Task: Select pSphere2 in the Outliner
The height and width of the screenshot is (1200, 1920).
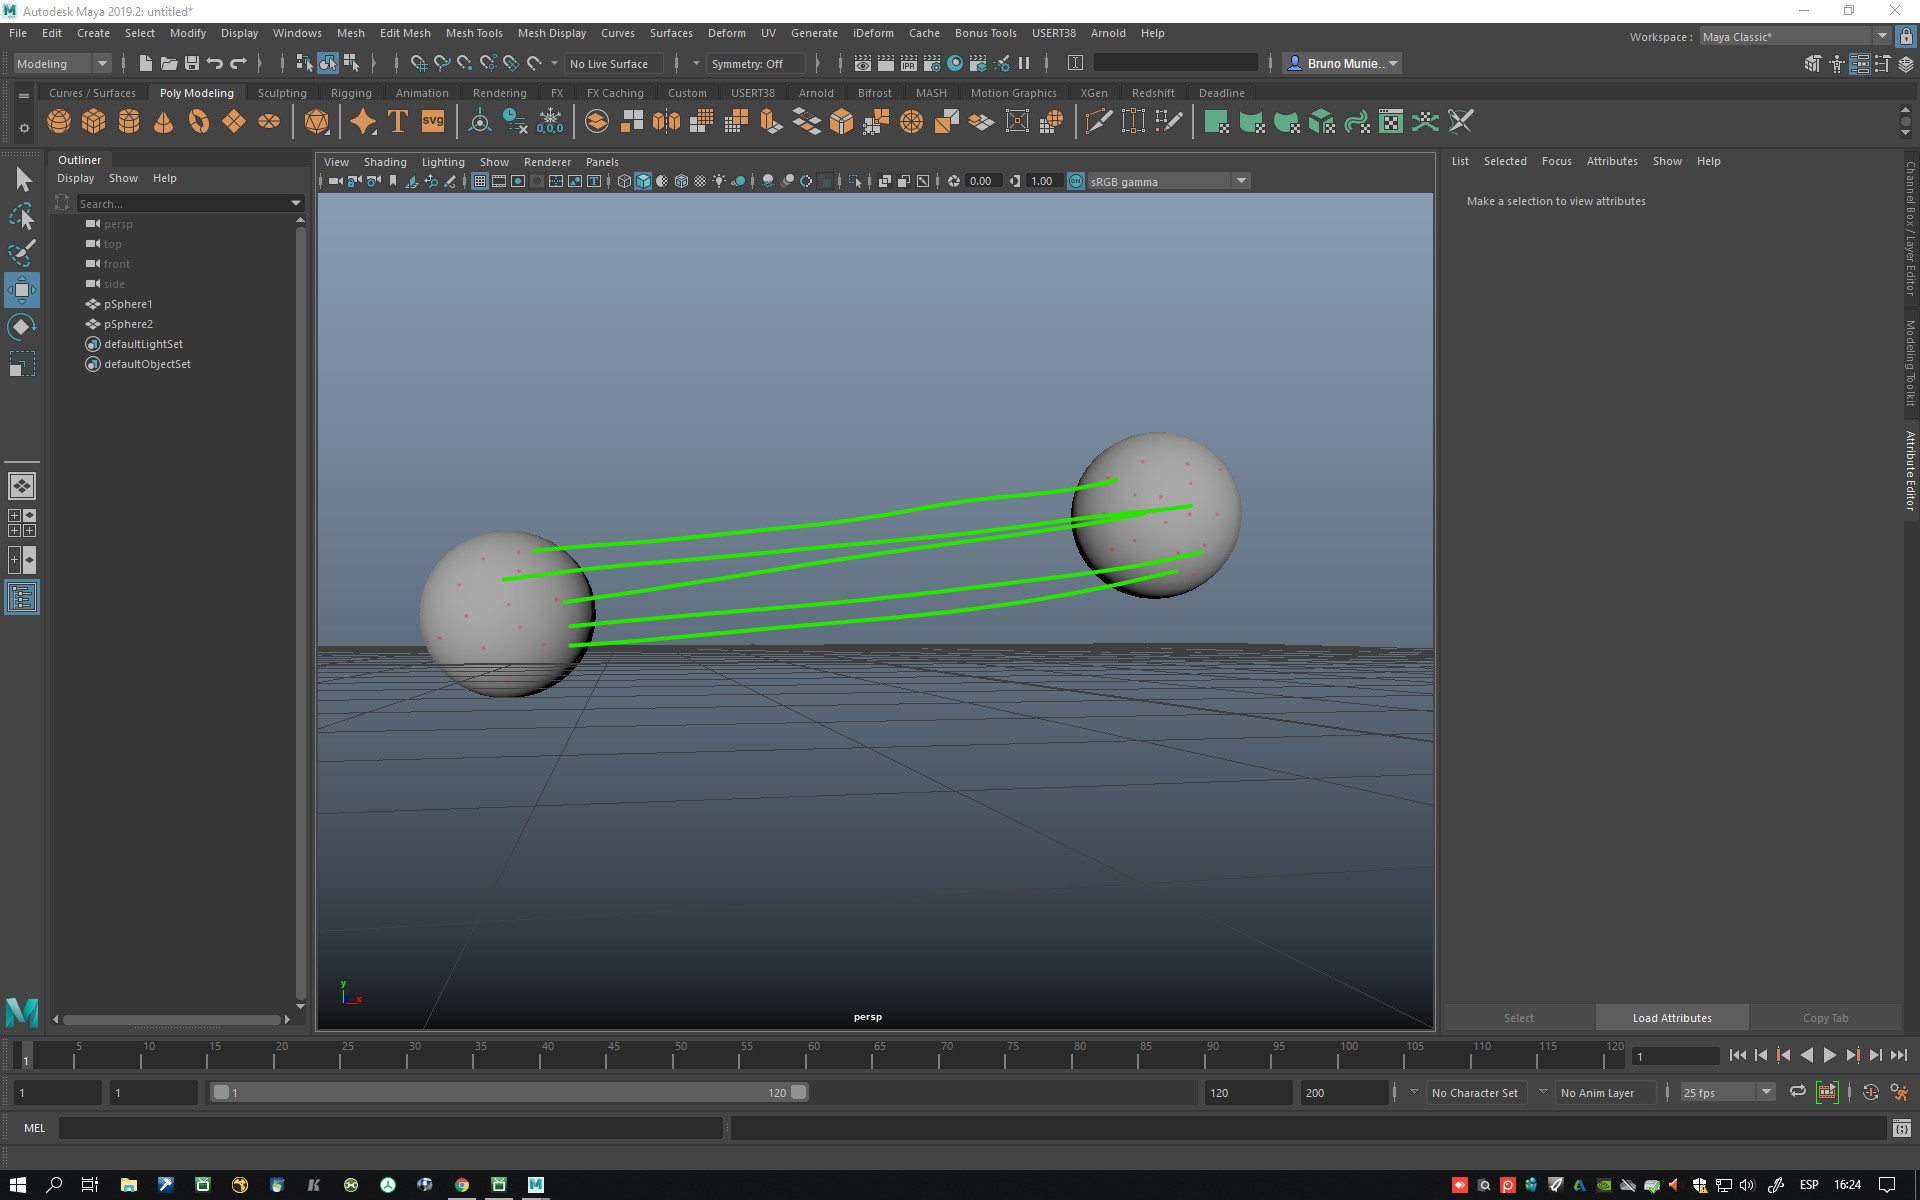Action: [x=129, y=323]
